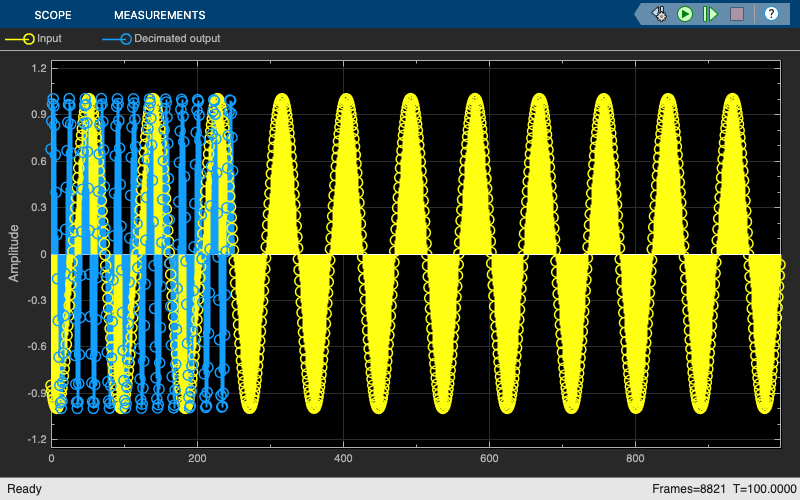The height and width of the screenshot is (500, 800).
Task: Click the T=100.0000 time readout
Action: (763, 489)
